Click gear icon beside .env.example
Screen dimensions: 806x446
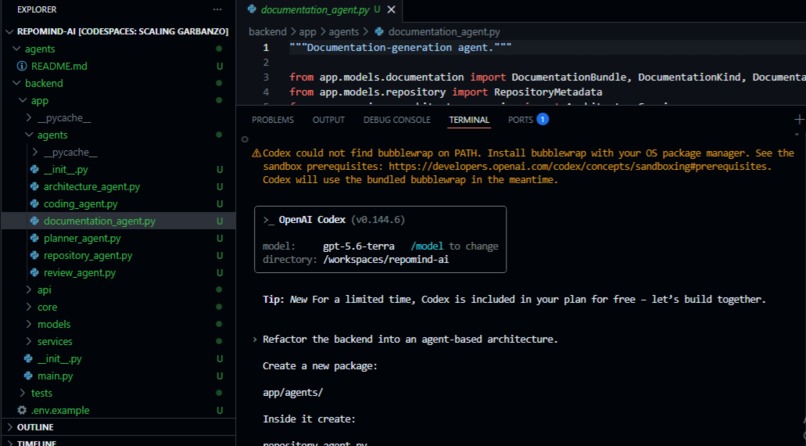point(22,411)
